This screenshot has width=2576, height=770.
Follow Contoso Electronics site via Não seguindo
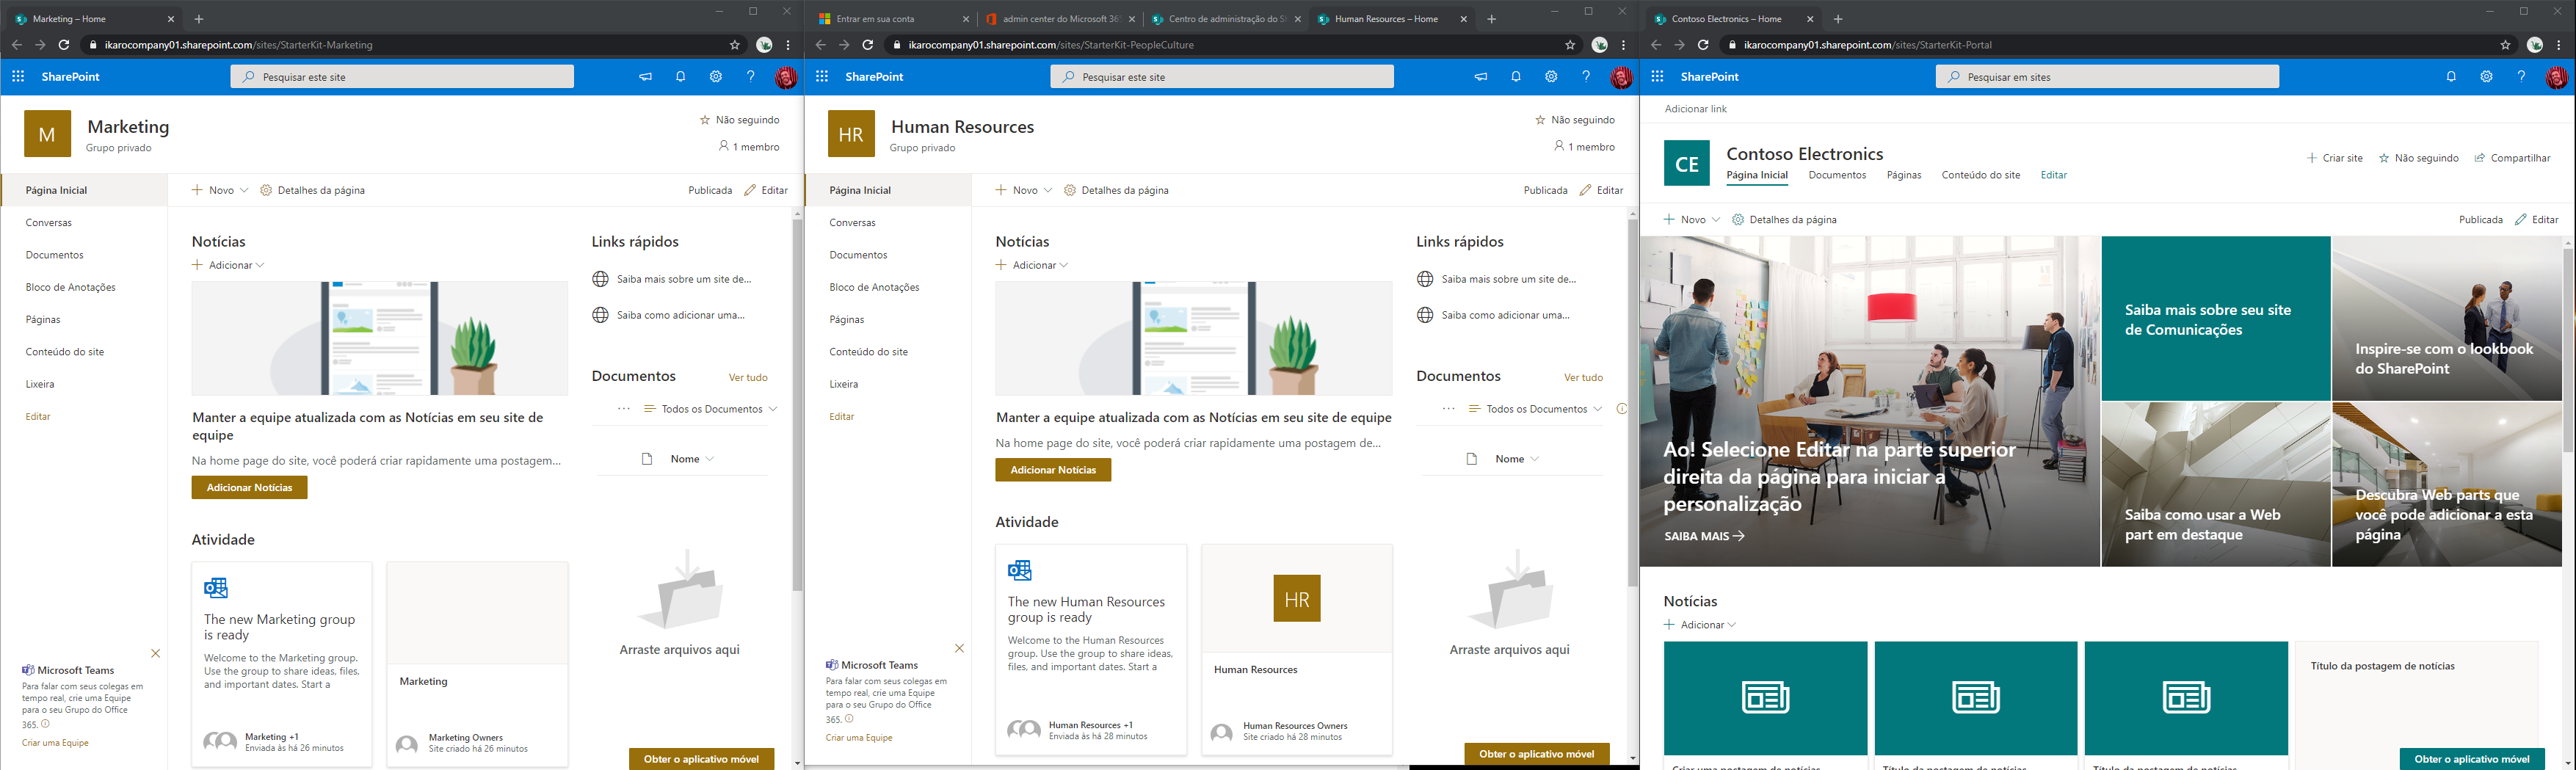[2418, 158]
